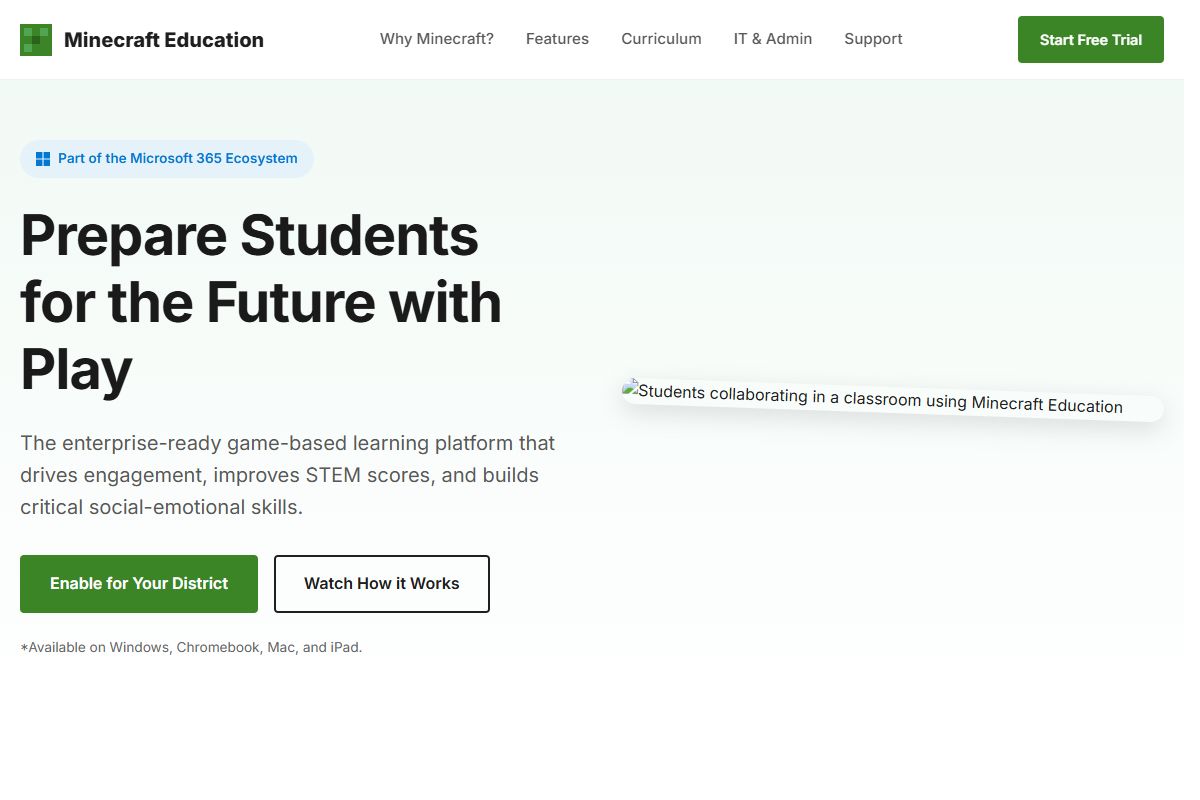Open the Why Minecraft? menu item

(436, 39)
